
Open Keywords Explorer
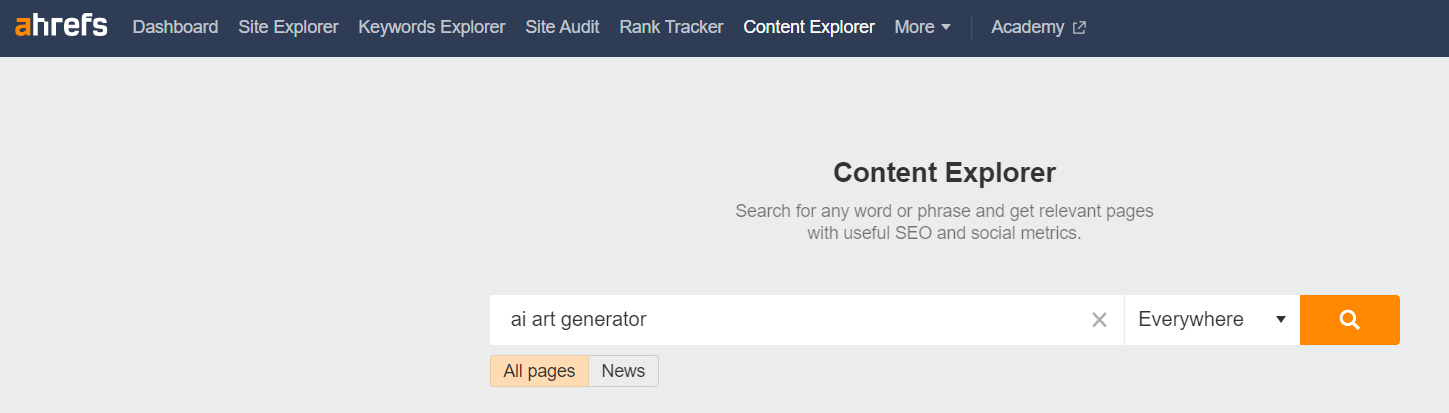point(432,27)
